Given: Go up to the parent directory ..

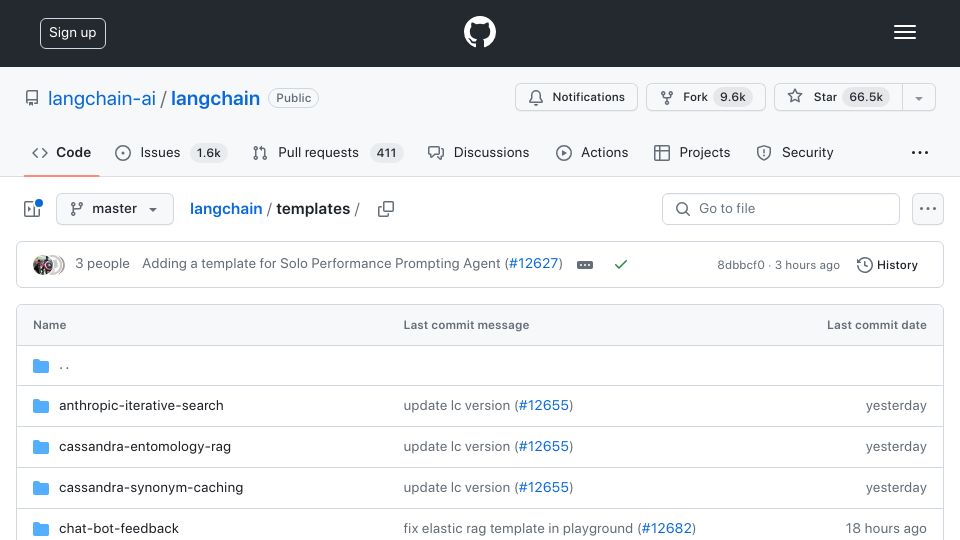Looking at the screenshot, I should coord(64,366).
